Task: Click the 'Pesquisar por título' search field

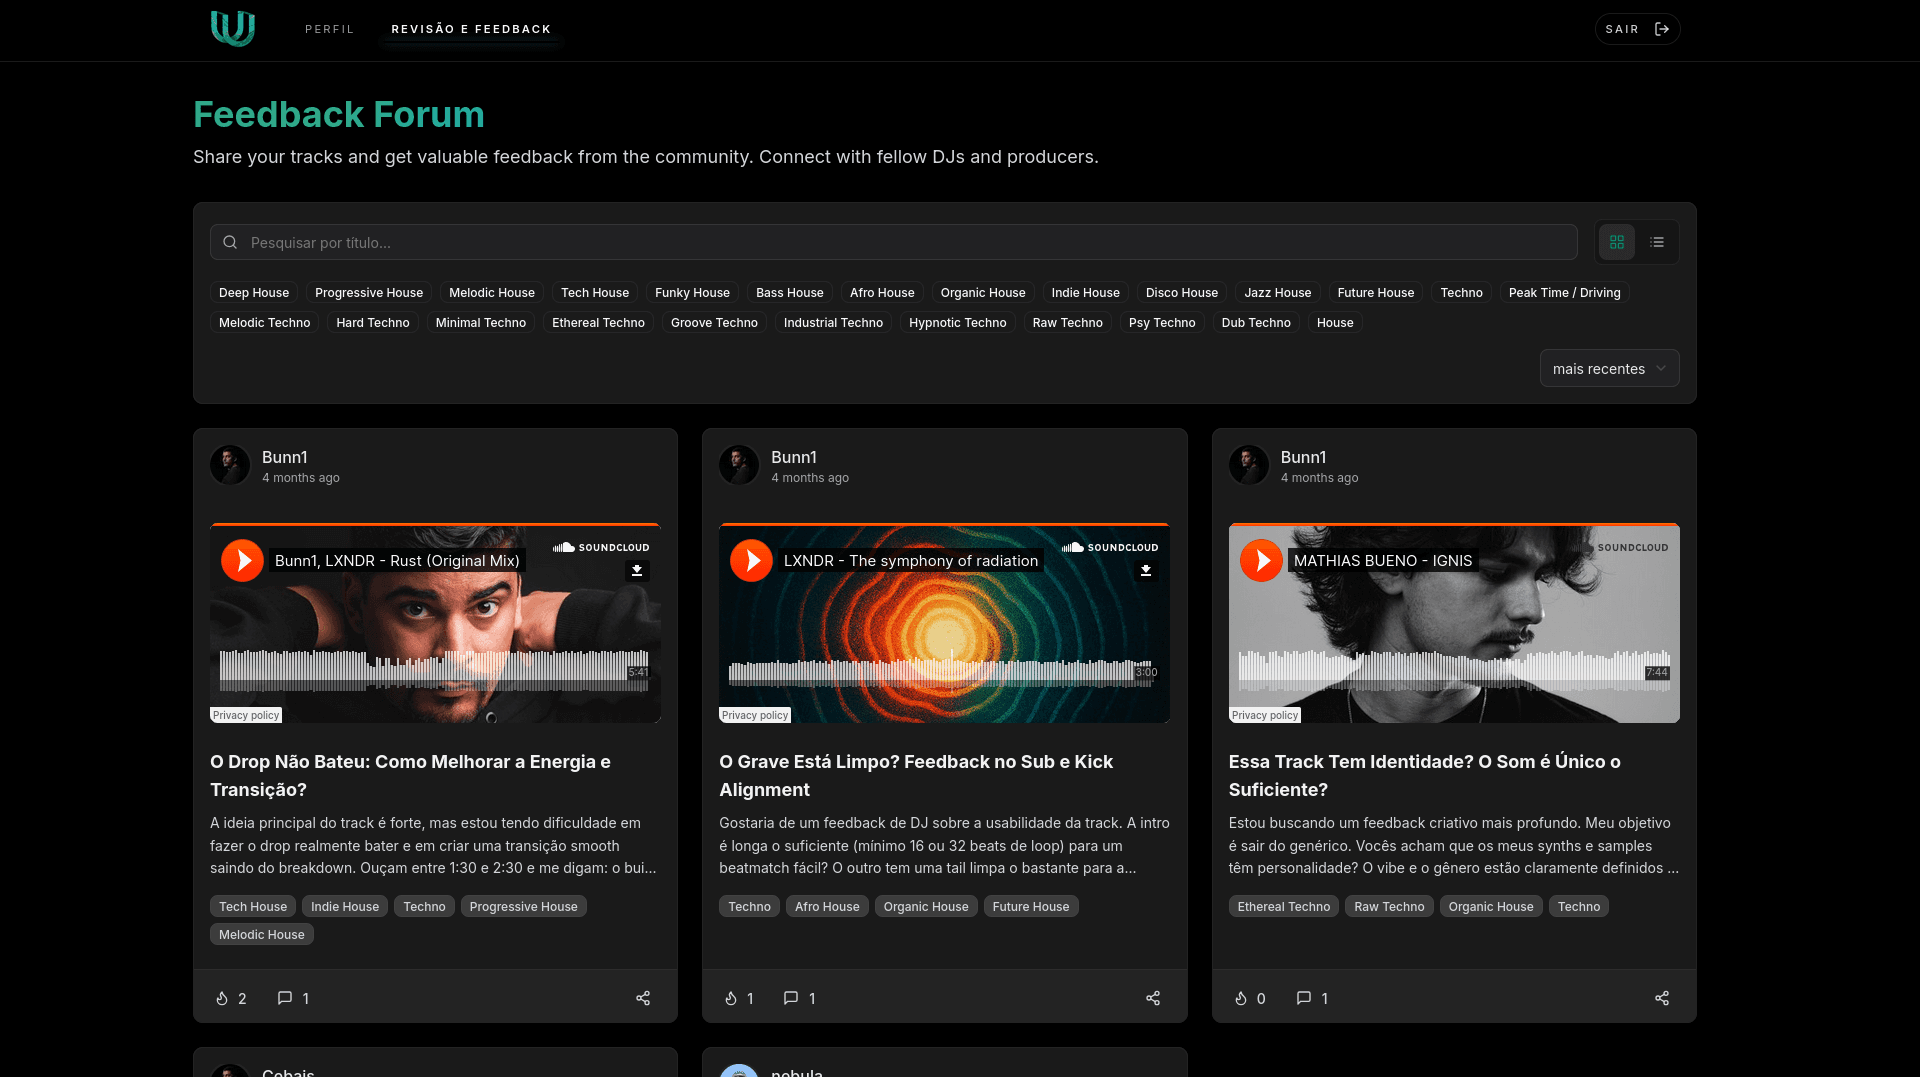Action: tap(700, 242)
